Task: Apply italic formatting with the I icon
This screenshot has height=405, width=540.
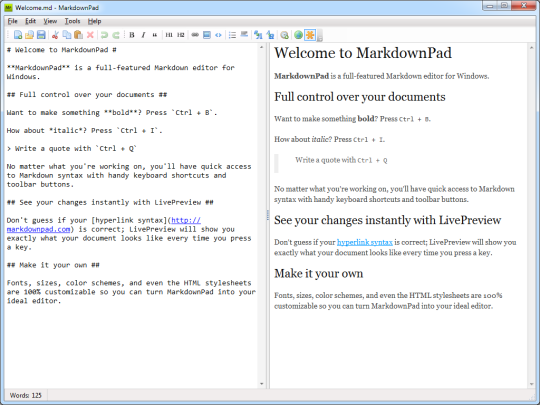Action: point(143,35)
